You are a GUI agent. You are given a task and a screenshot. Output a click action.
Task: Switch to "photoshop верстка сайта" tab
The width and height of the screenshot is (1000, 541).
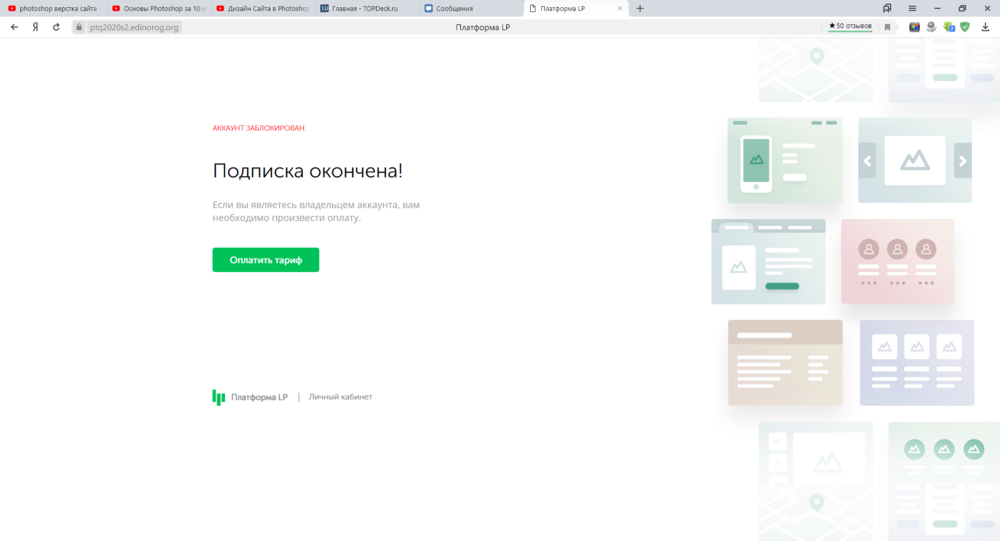(55, 8)
